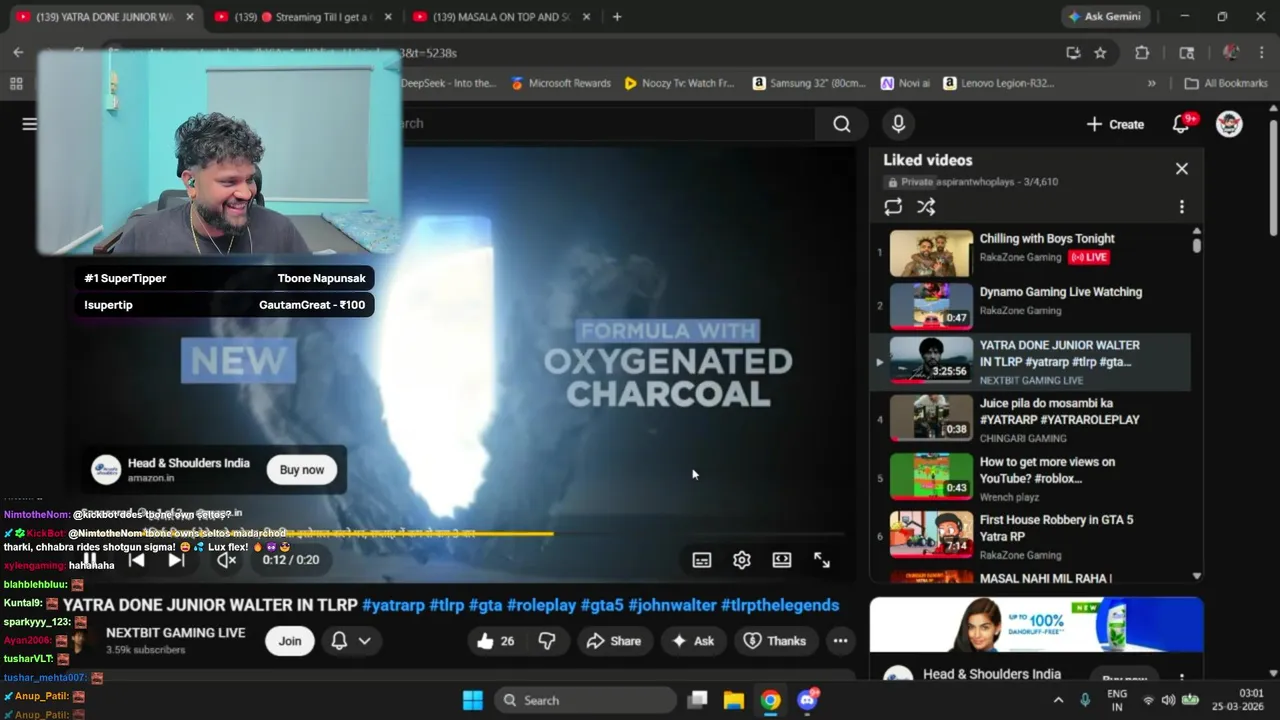Image resolution: width=1280 pixels, height=720 pixels.
Task: Open All Bookmarks folder
Action: click(x=1226, y=83)
